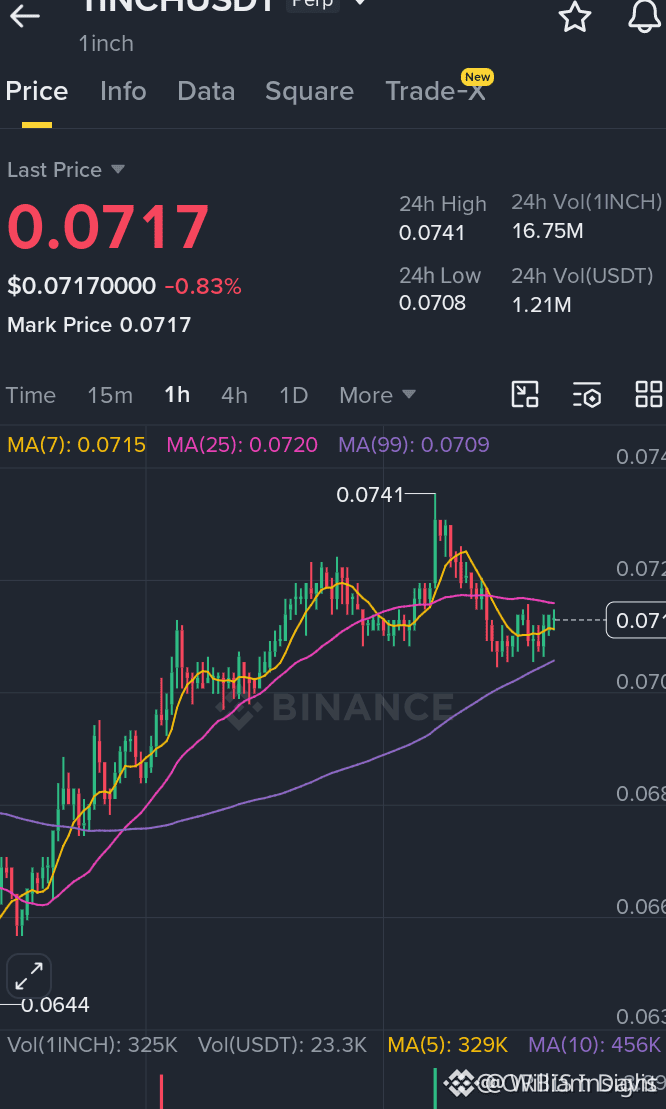Viewport: 666px width, 1109px height.
Task: Expand chart to fullscreen
Action: point(29,976)
